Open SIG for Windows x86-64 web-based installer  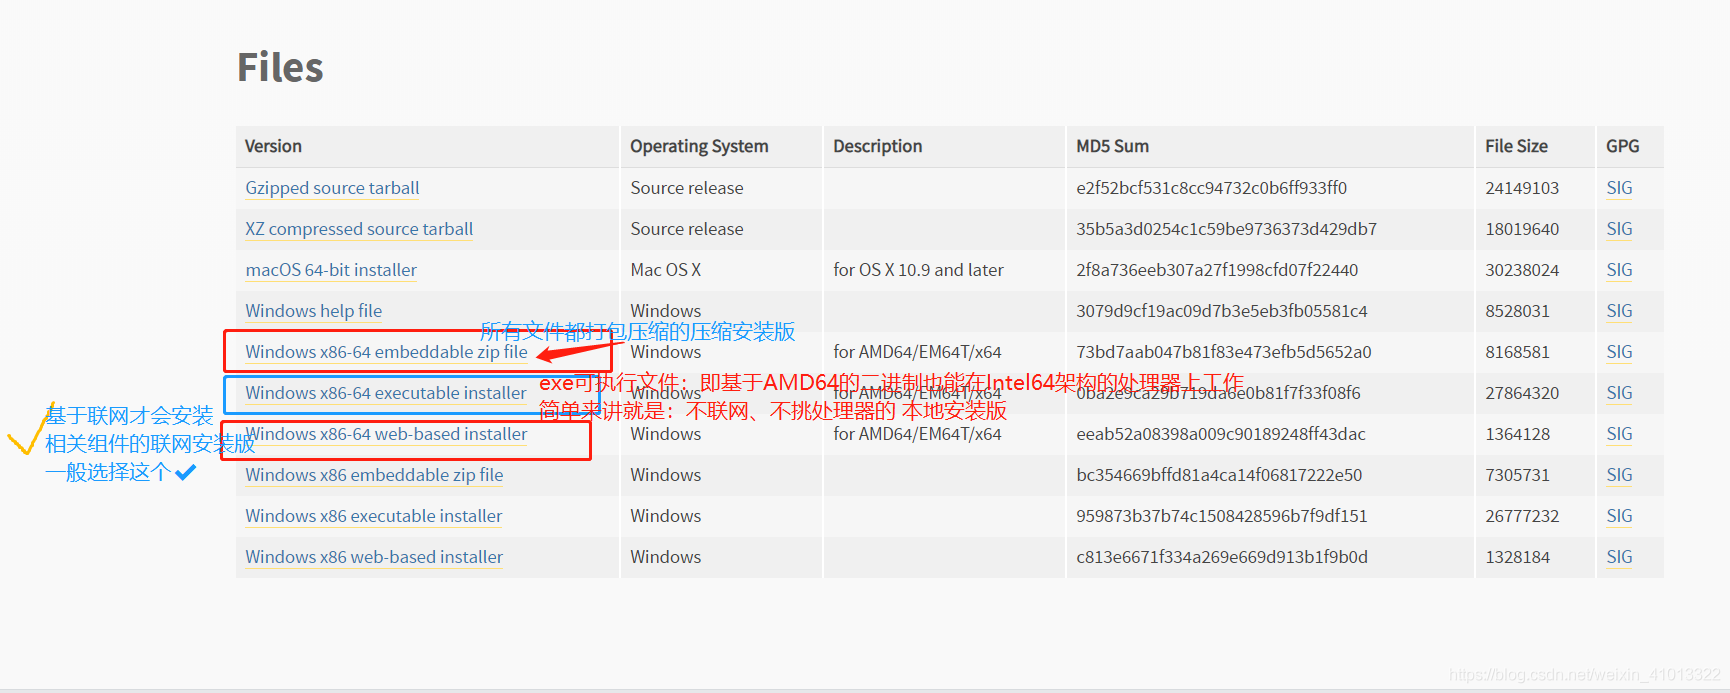click(1619, 434)
